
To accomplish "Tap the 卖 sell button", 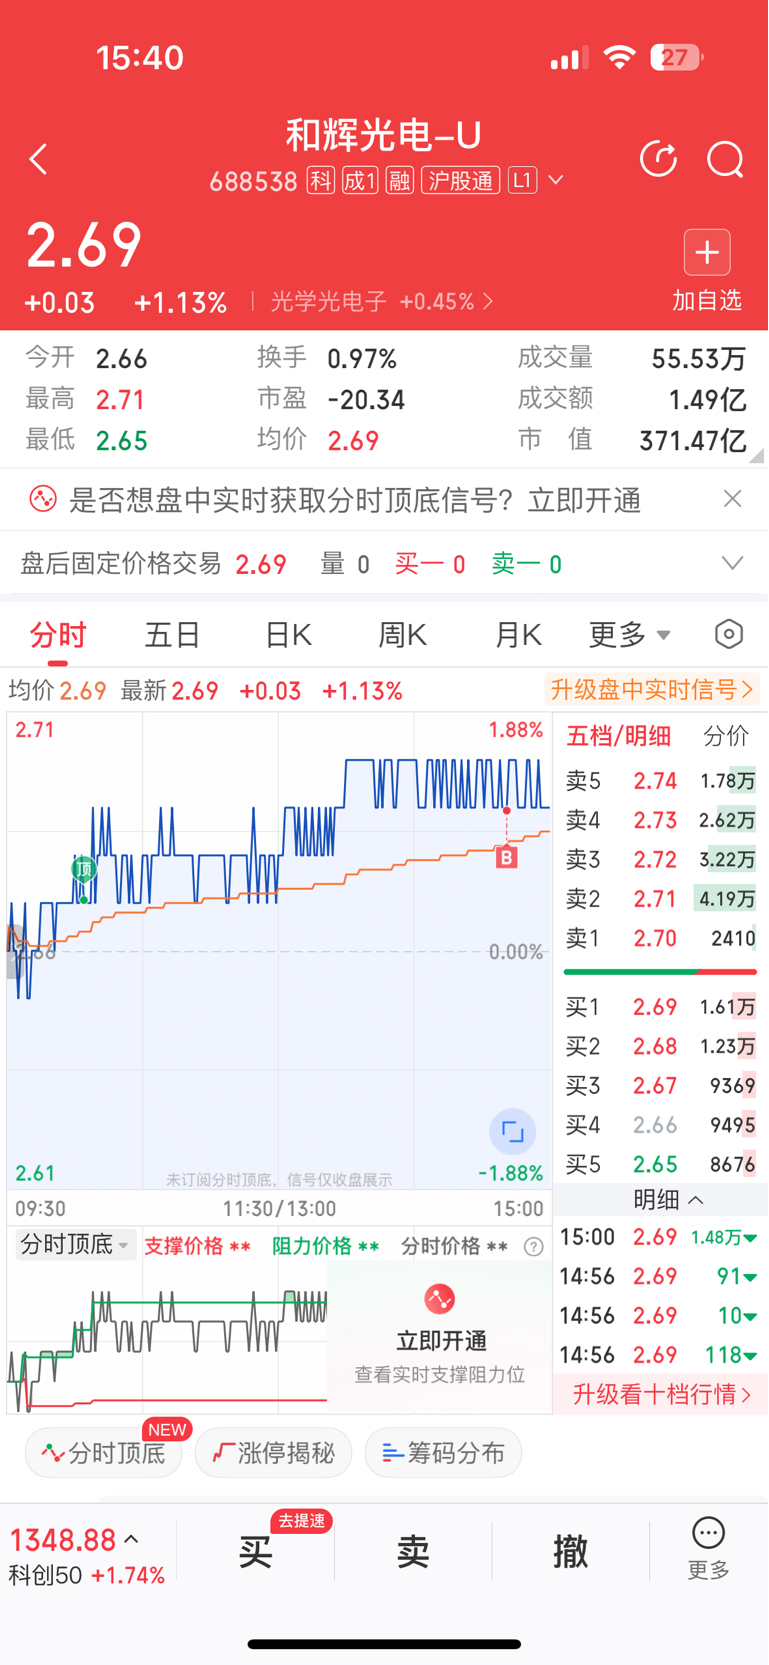I will [x=413, y=1552].
